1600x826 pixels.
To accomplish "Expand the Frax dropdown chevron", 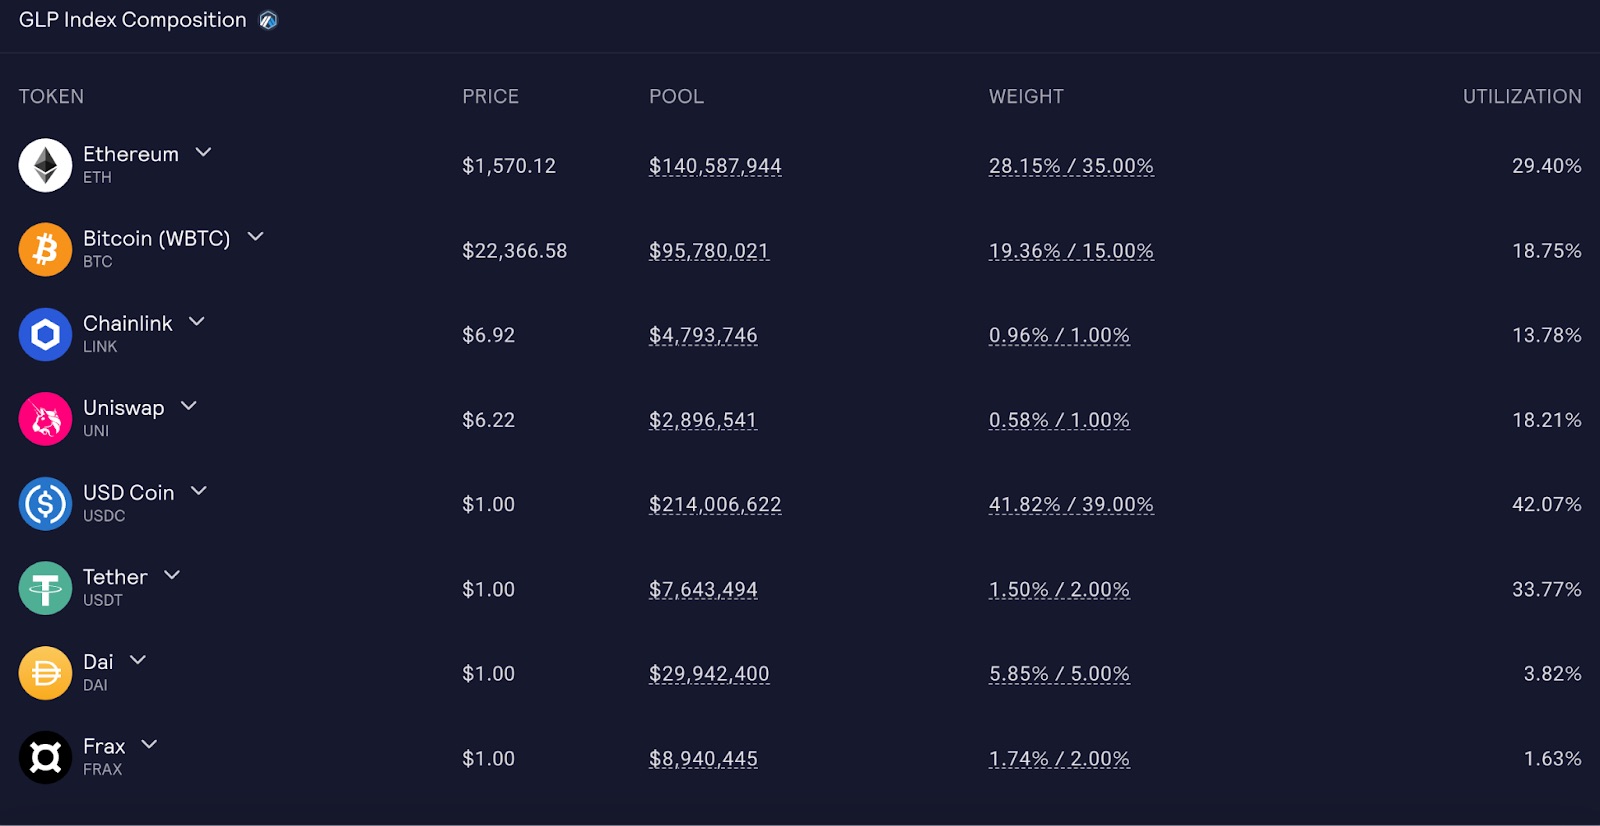I will (x=150, y=744).
